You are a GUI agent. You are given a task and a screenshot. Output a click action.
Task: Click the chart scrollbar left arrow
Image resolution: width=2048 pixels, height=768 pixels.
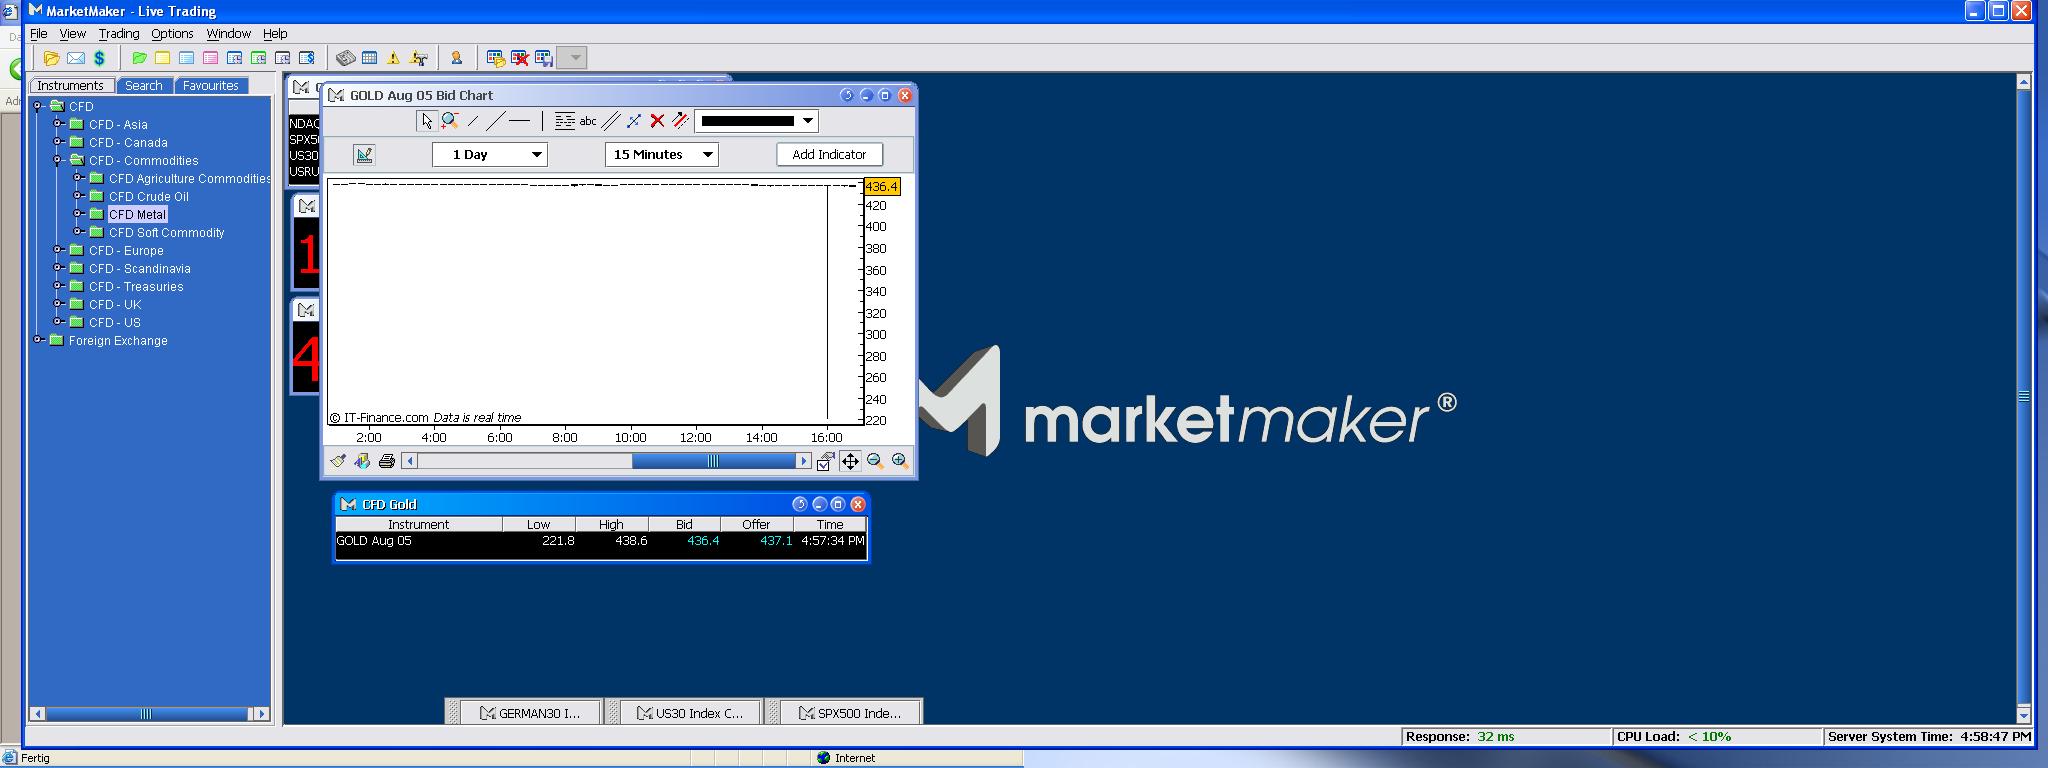(410, 461)
